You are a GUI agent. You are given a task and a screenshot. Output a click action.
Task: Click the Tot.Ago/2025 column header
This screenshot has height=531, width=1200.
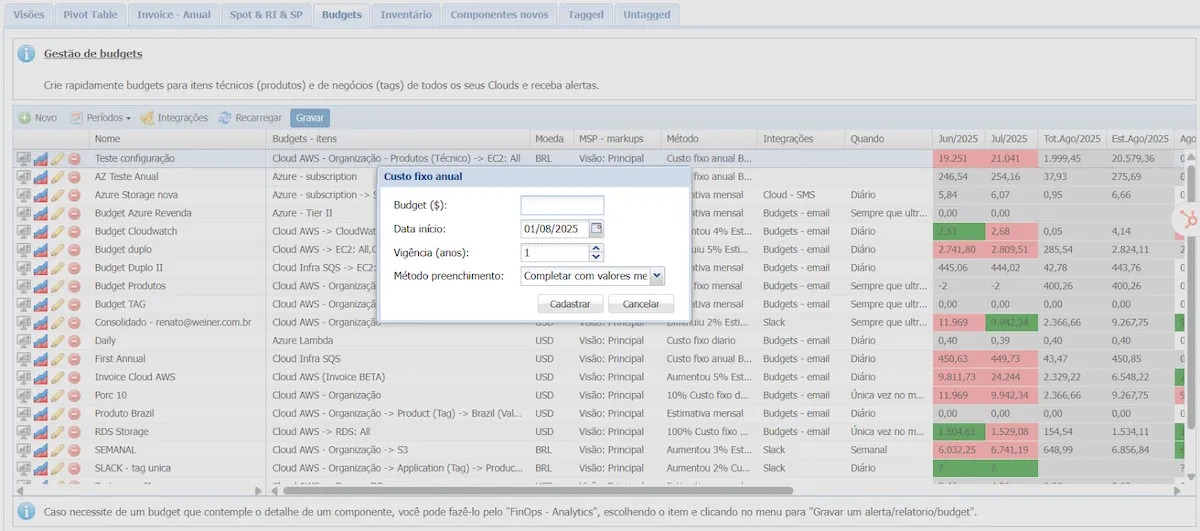coord(1072,139)
